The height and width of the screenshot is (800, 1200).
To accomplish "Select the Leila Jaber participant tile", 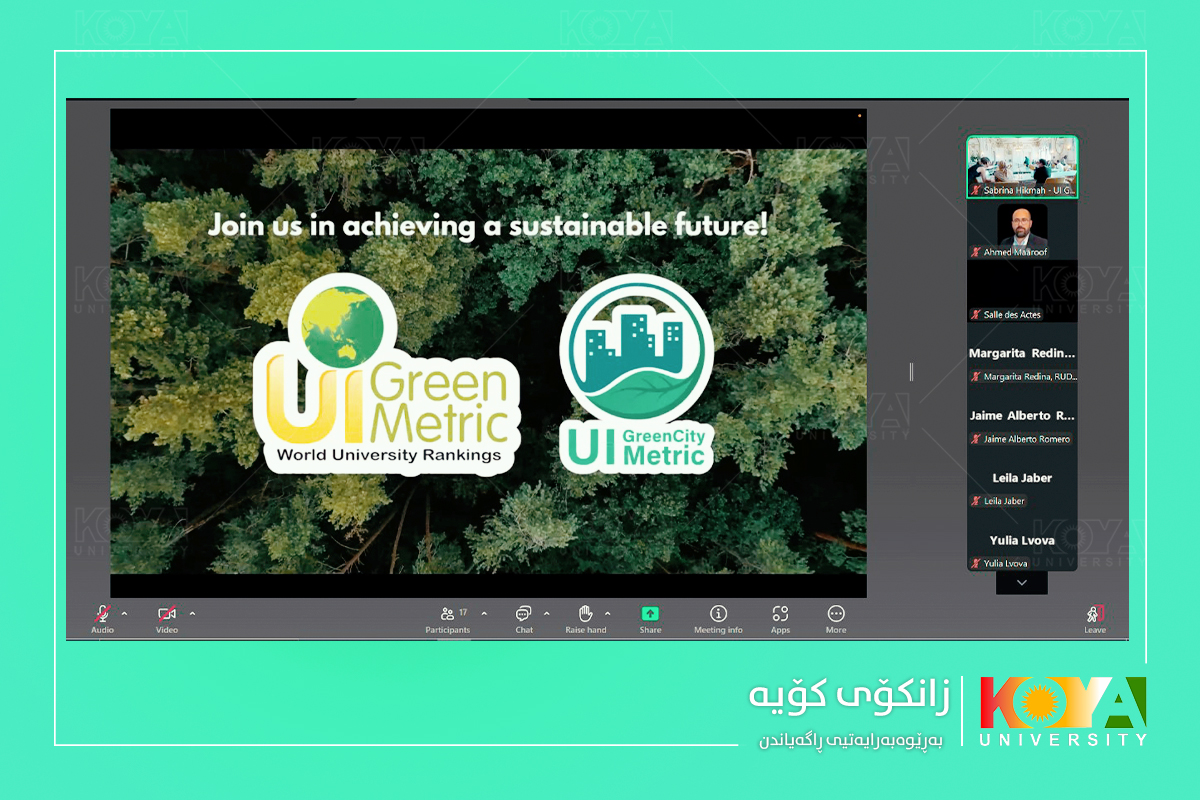I will 1022,479.
